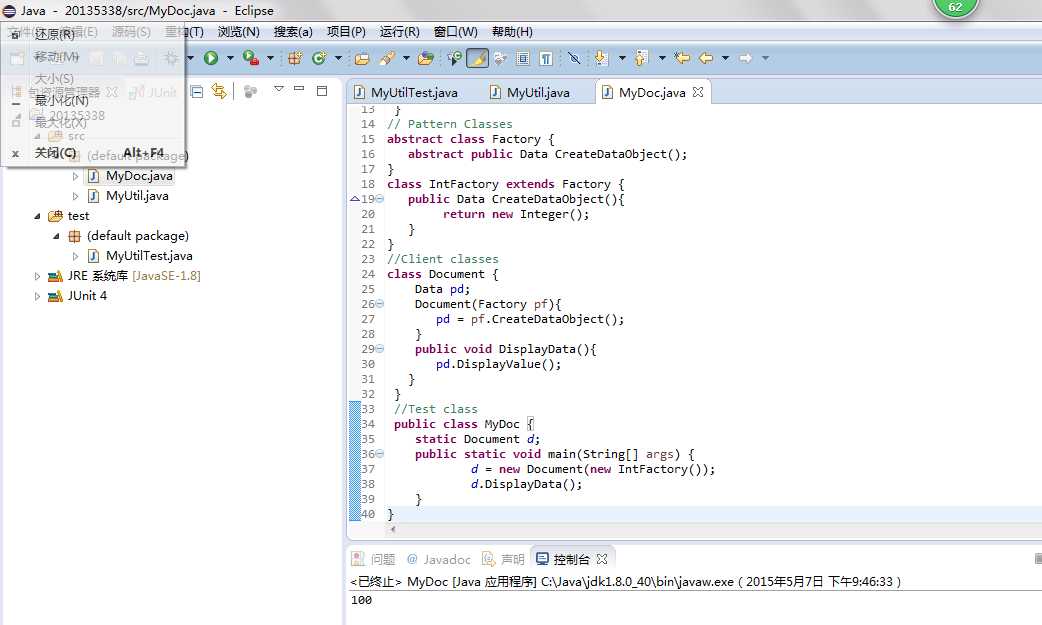The height and width of the screenshot is (625, 1042).
Task: Toggle Mark Occurrences highlighter button
Action: (x=477, y=59)
